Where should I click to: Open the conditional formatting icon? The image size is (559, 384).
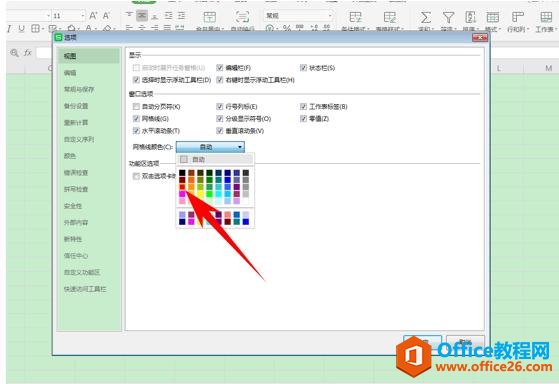pyautogui.click(x=355, y=17)
